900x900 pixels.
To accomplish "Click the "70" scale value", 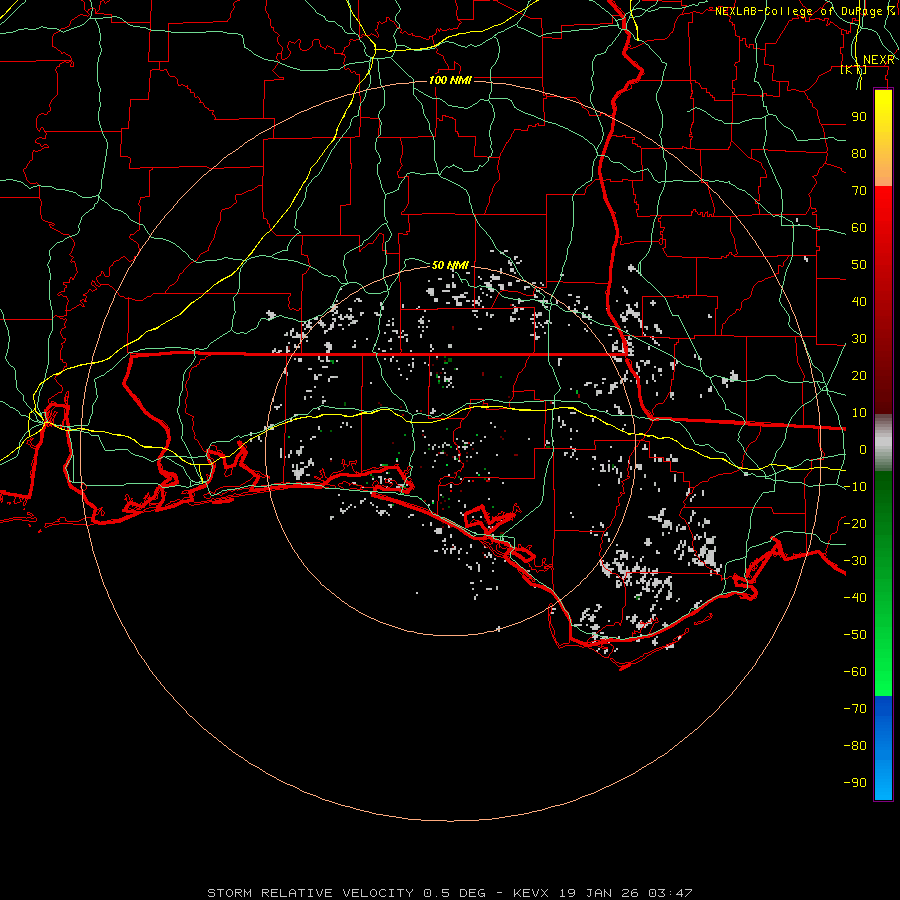I will pyautogui.click(x=859, y=191).
